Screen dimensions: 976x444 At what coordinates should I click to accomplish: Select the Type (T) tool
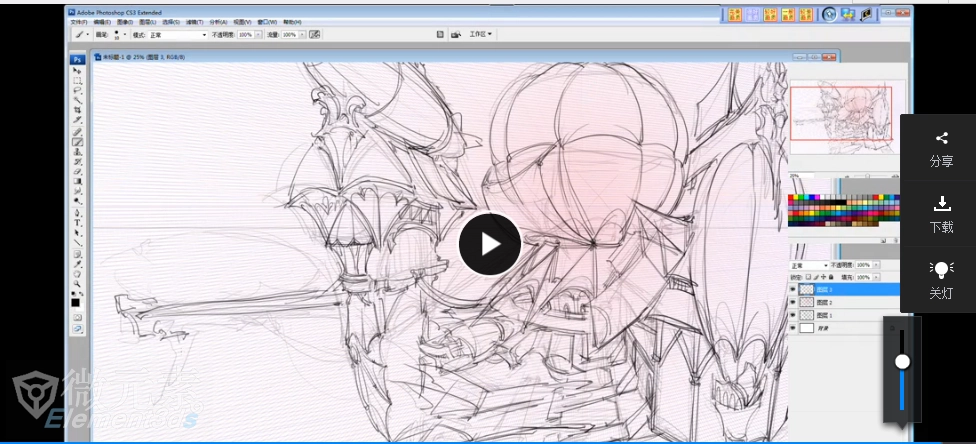click(77, 222)
